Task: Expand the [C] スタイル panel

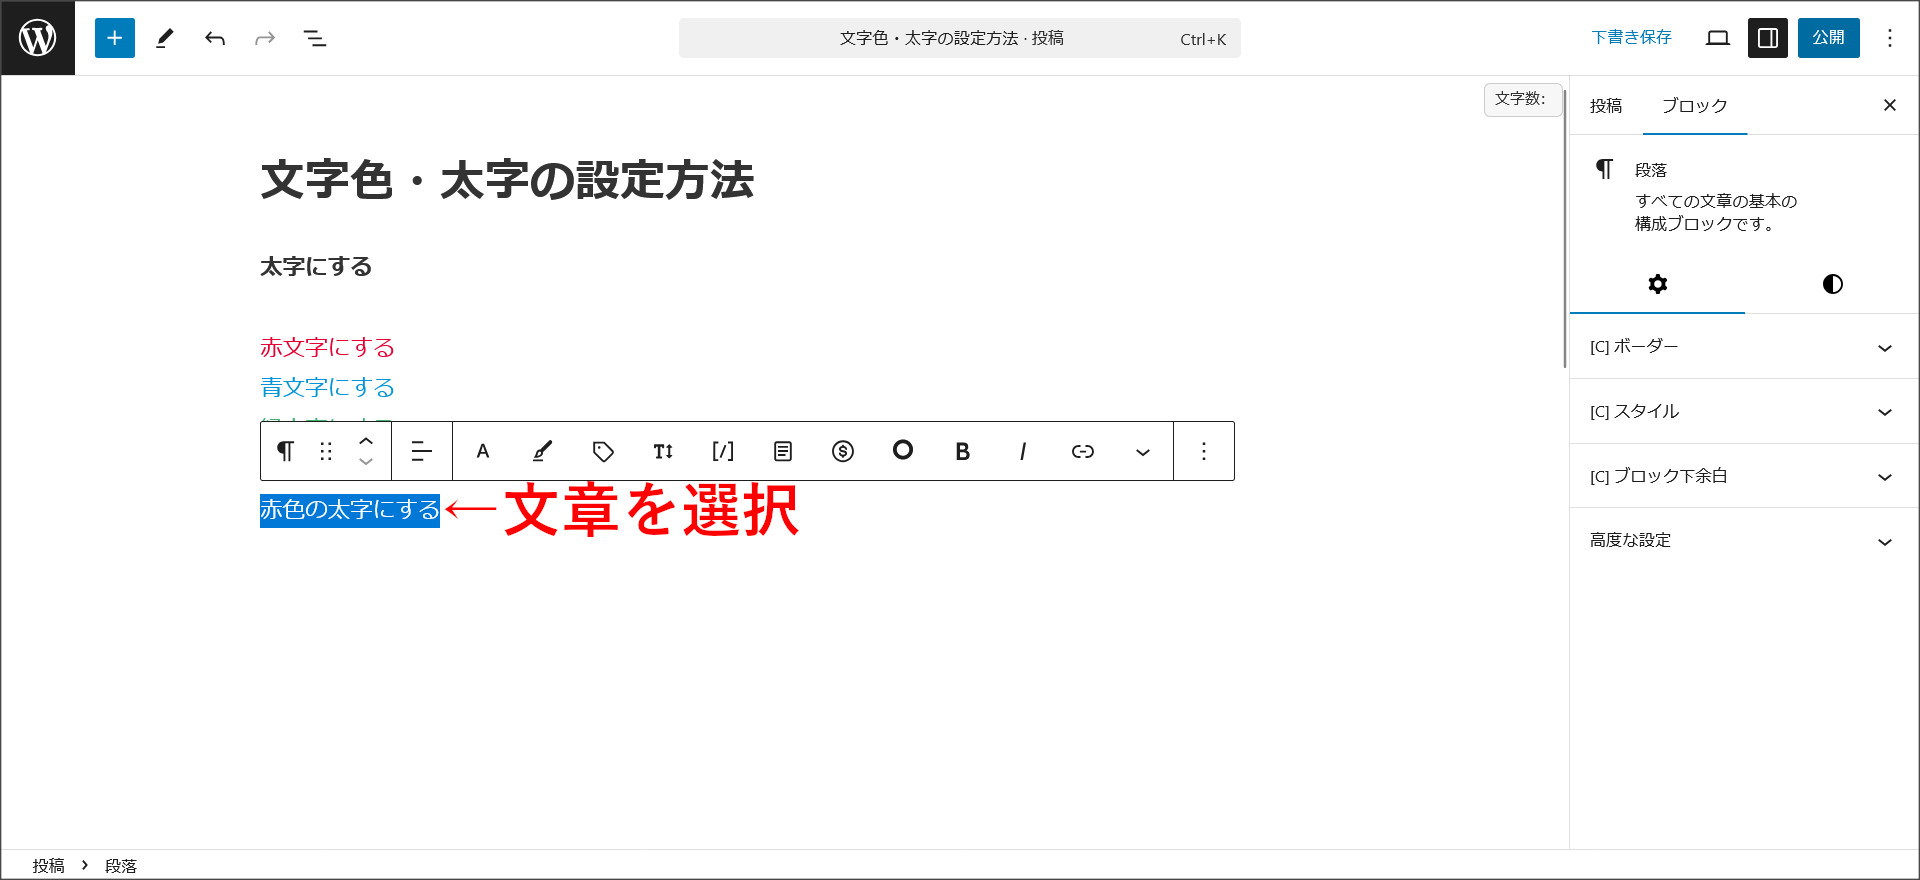Action: tap(1744, 412)
